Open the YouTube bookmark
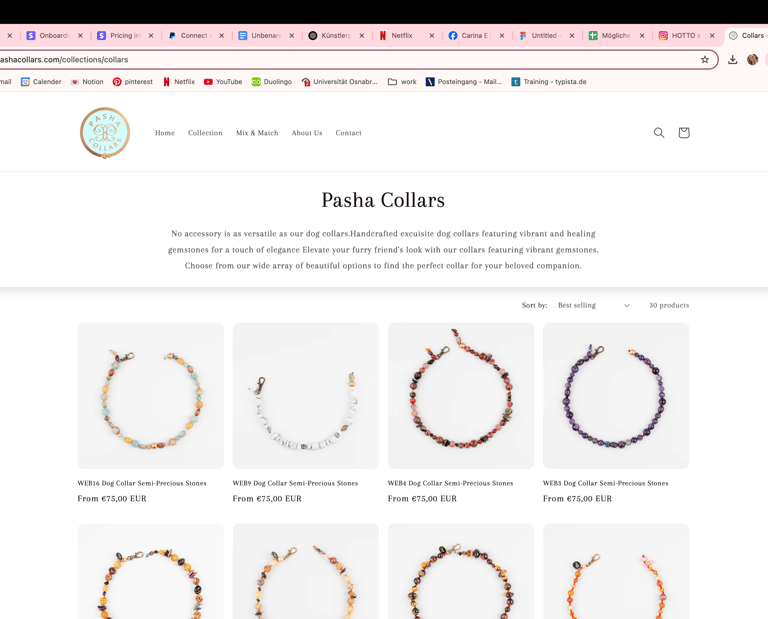 [x=223, y=82]
